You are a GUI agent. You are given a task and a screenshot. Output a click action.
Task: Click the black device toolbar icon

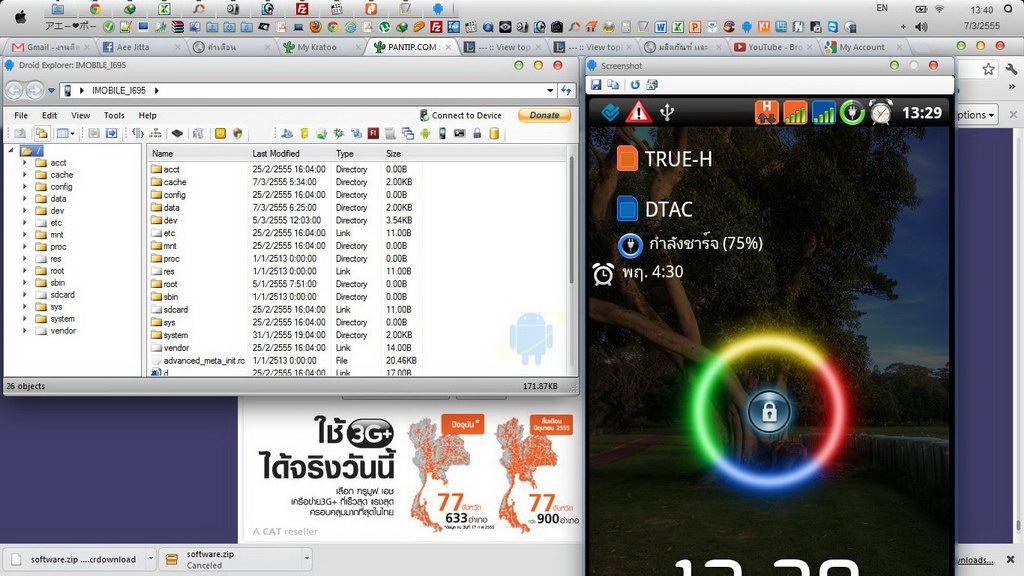click(x=177, y=133)
